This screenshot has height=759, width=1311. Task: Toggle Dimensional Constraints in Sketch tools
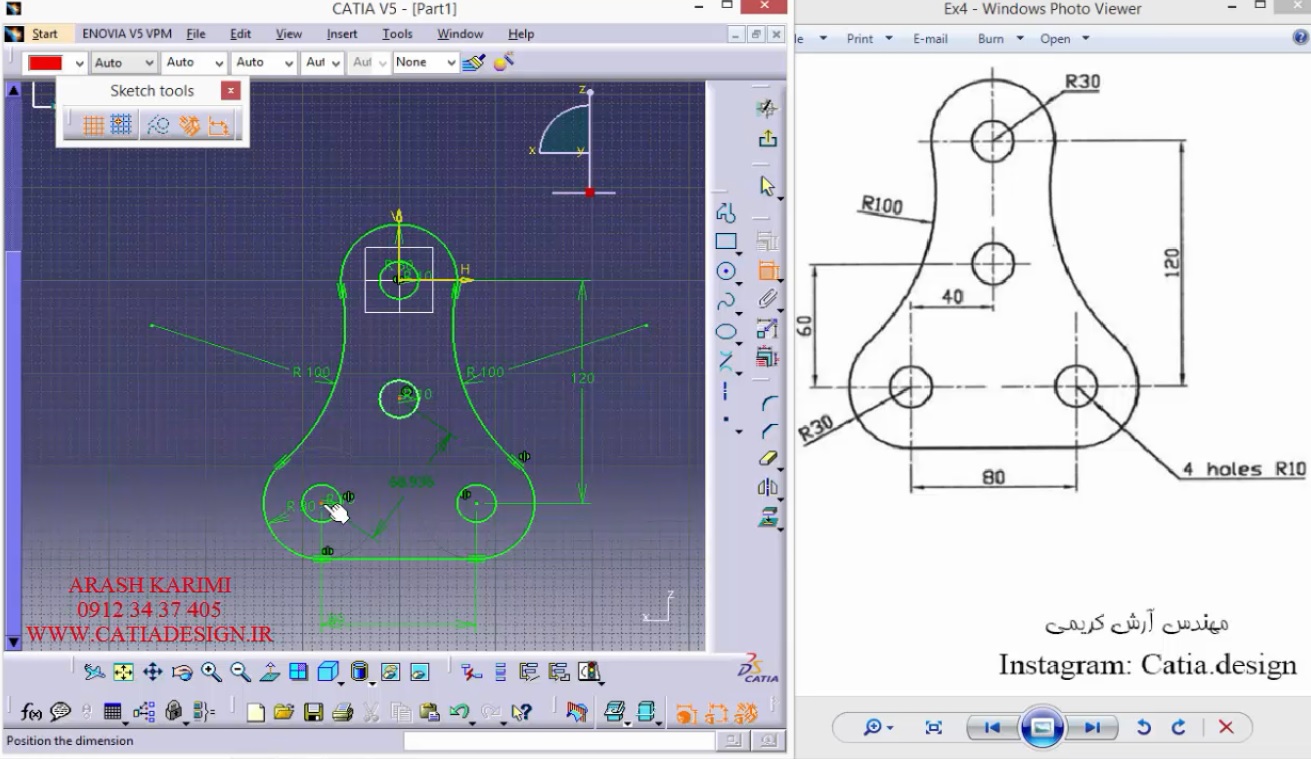[219, 125]
